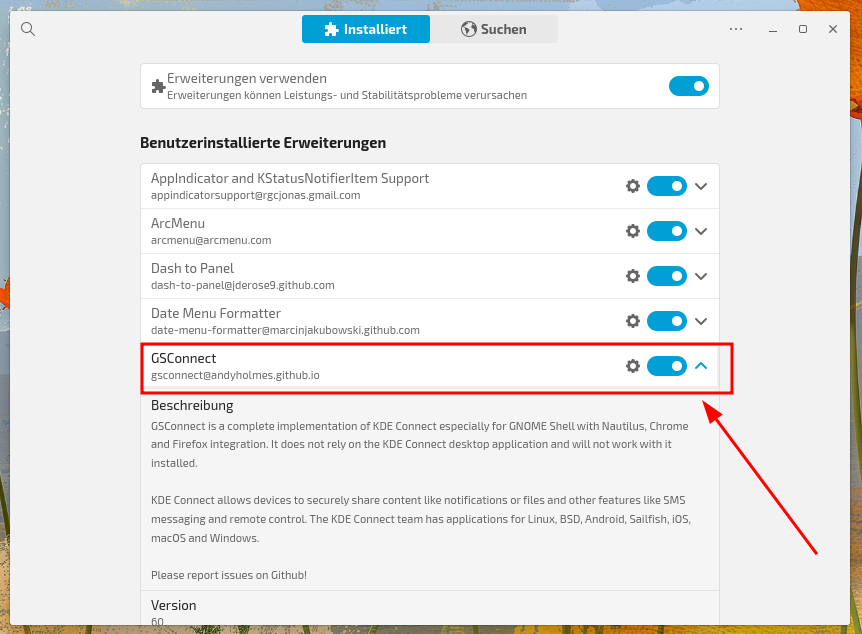Open the three-dot main menu
862x634 pixels.
coord(736,29)
